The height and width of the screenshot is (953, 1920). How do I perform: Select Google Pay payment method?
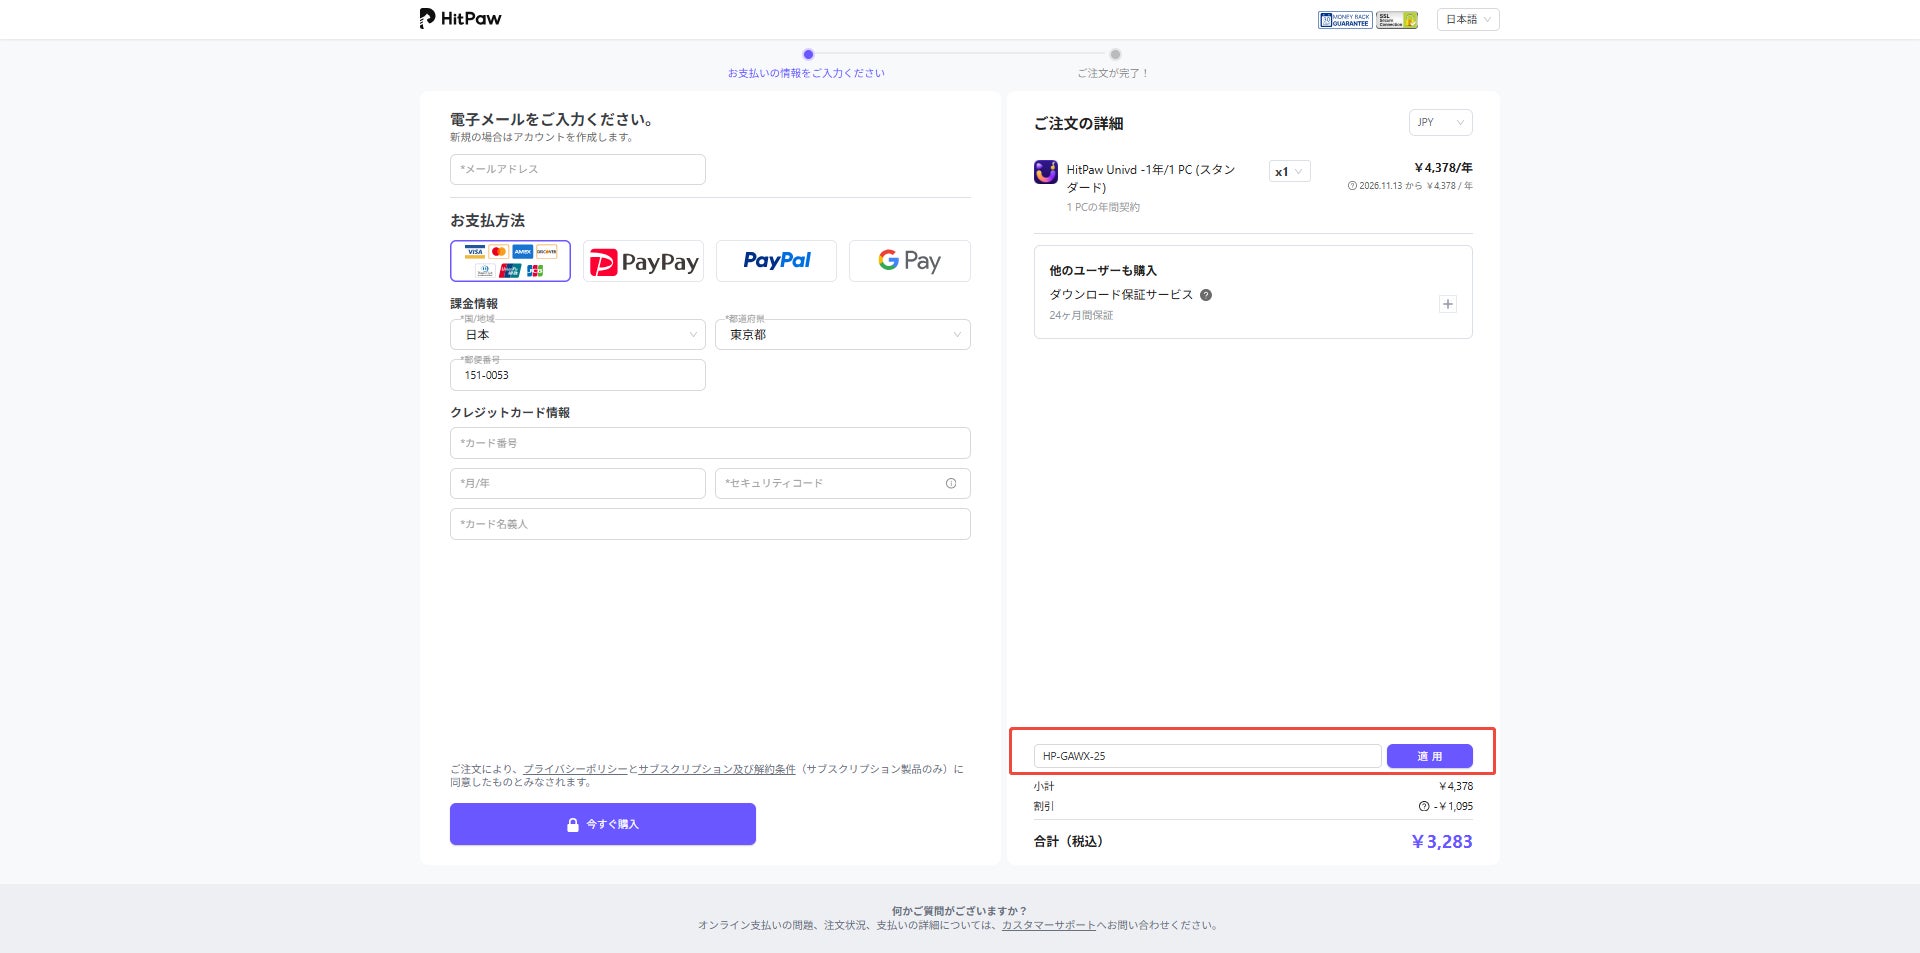[909, 261]
